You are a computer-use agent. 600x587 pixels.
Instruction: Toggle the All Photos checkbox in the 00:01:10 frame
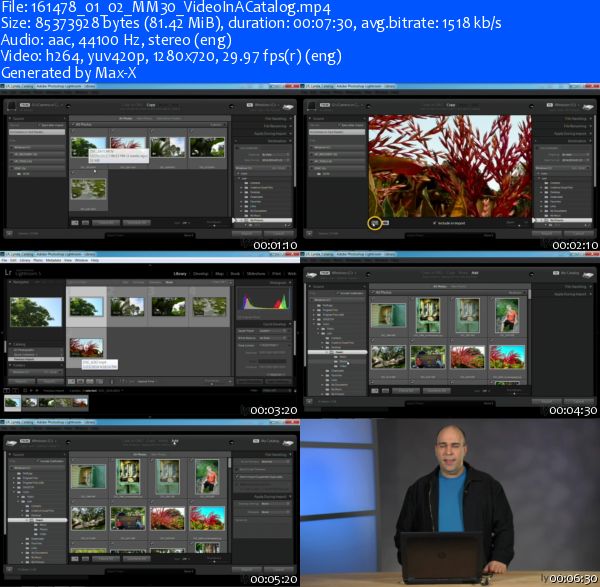[x=73, y=125]
